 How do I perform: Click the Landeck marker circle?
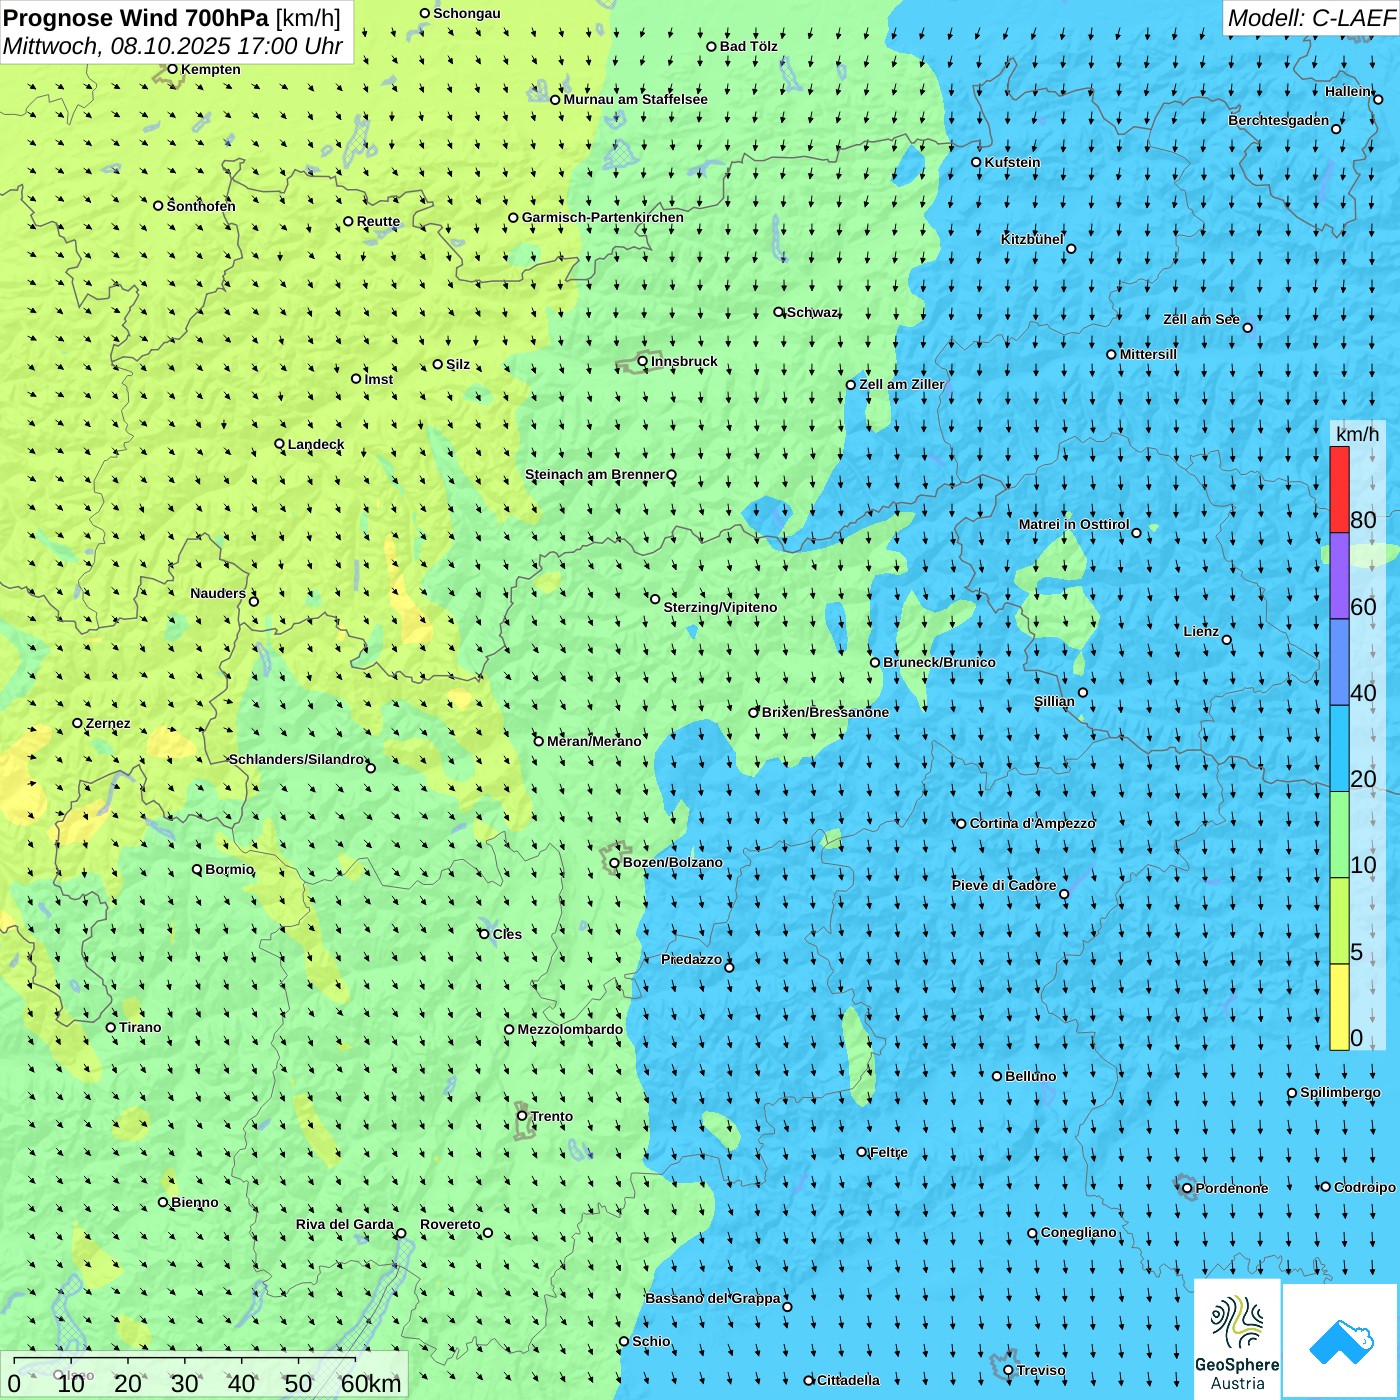click(x=279, y=444)
